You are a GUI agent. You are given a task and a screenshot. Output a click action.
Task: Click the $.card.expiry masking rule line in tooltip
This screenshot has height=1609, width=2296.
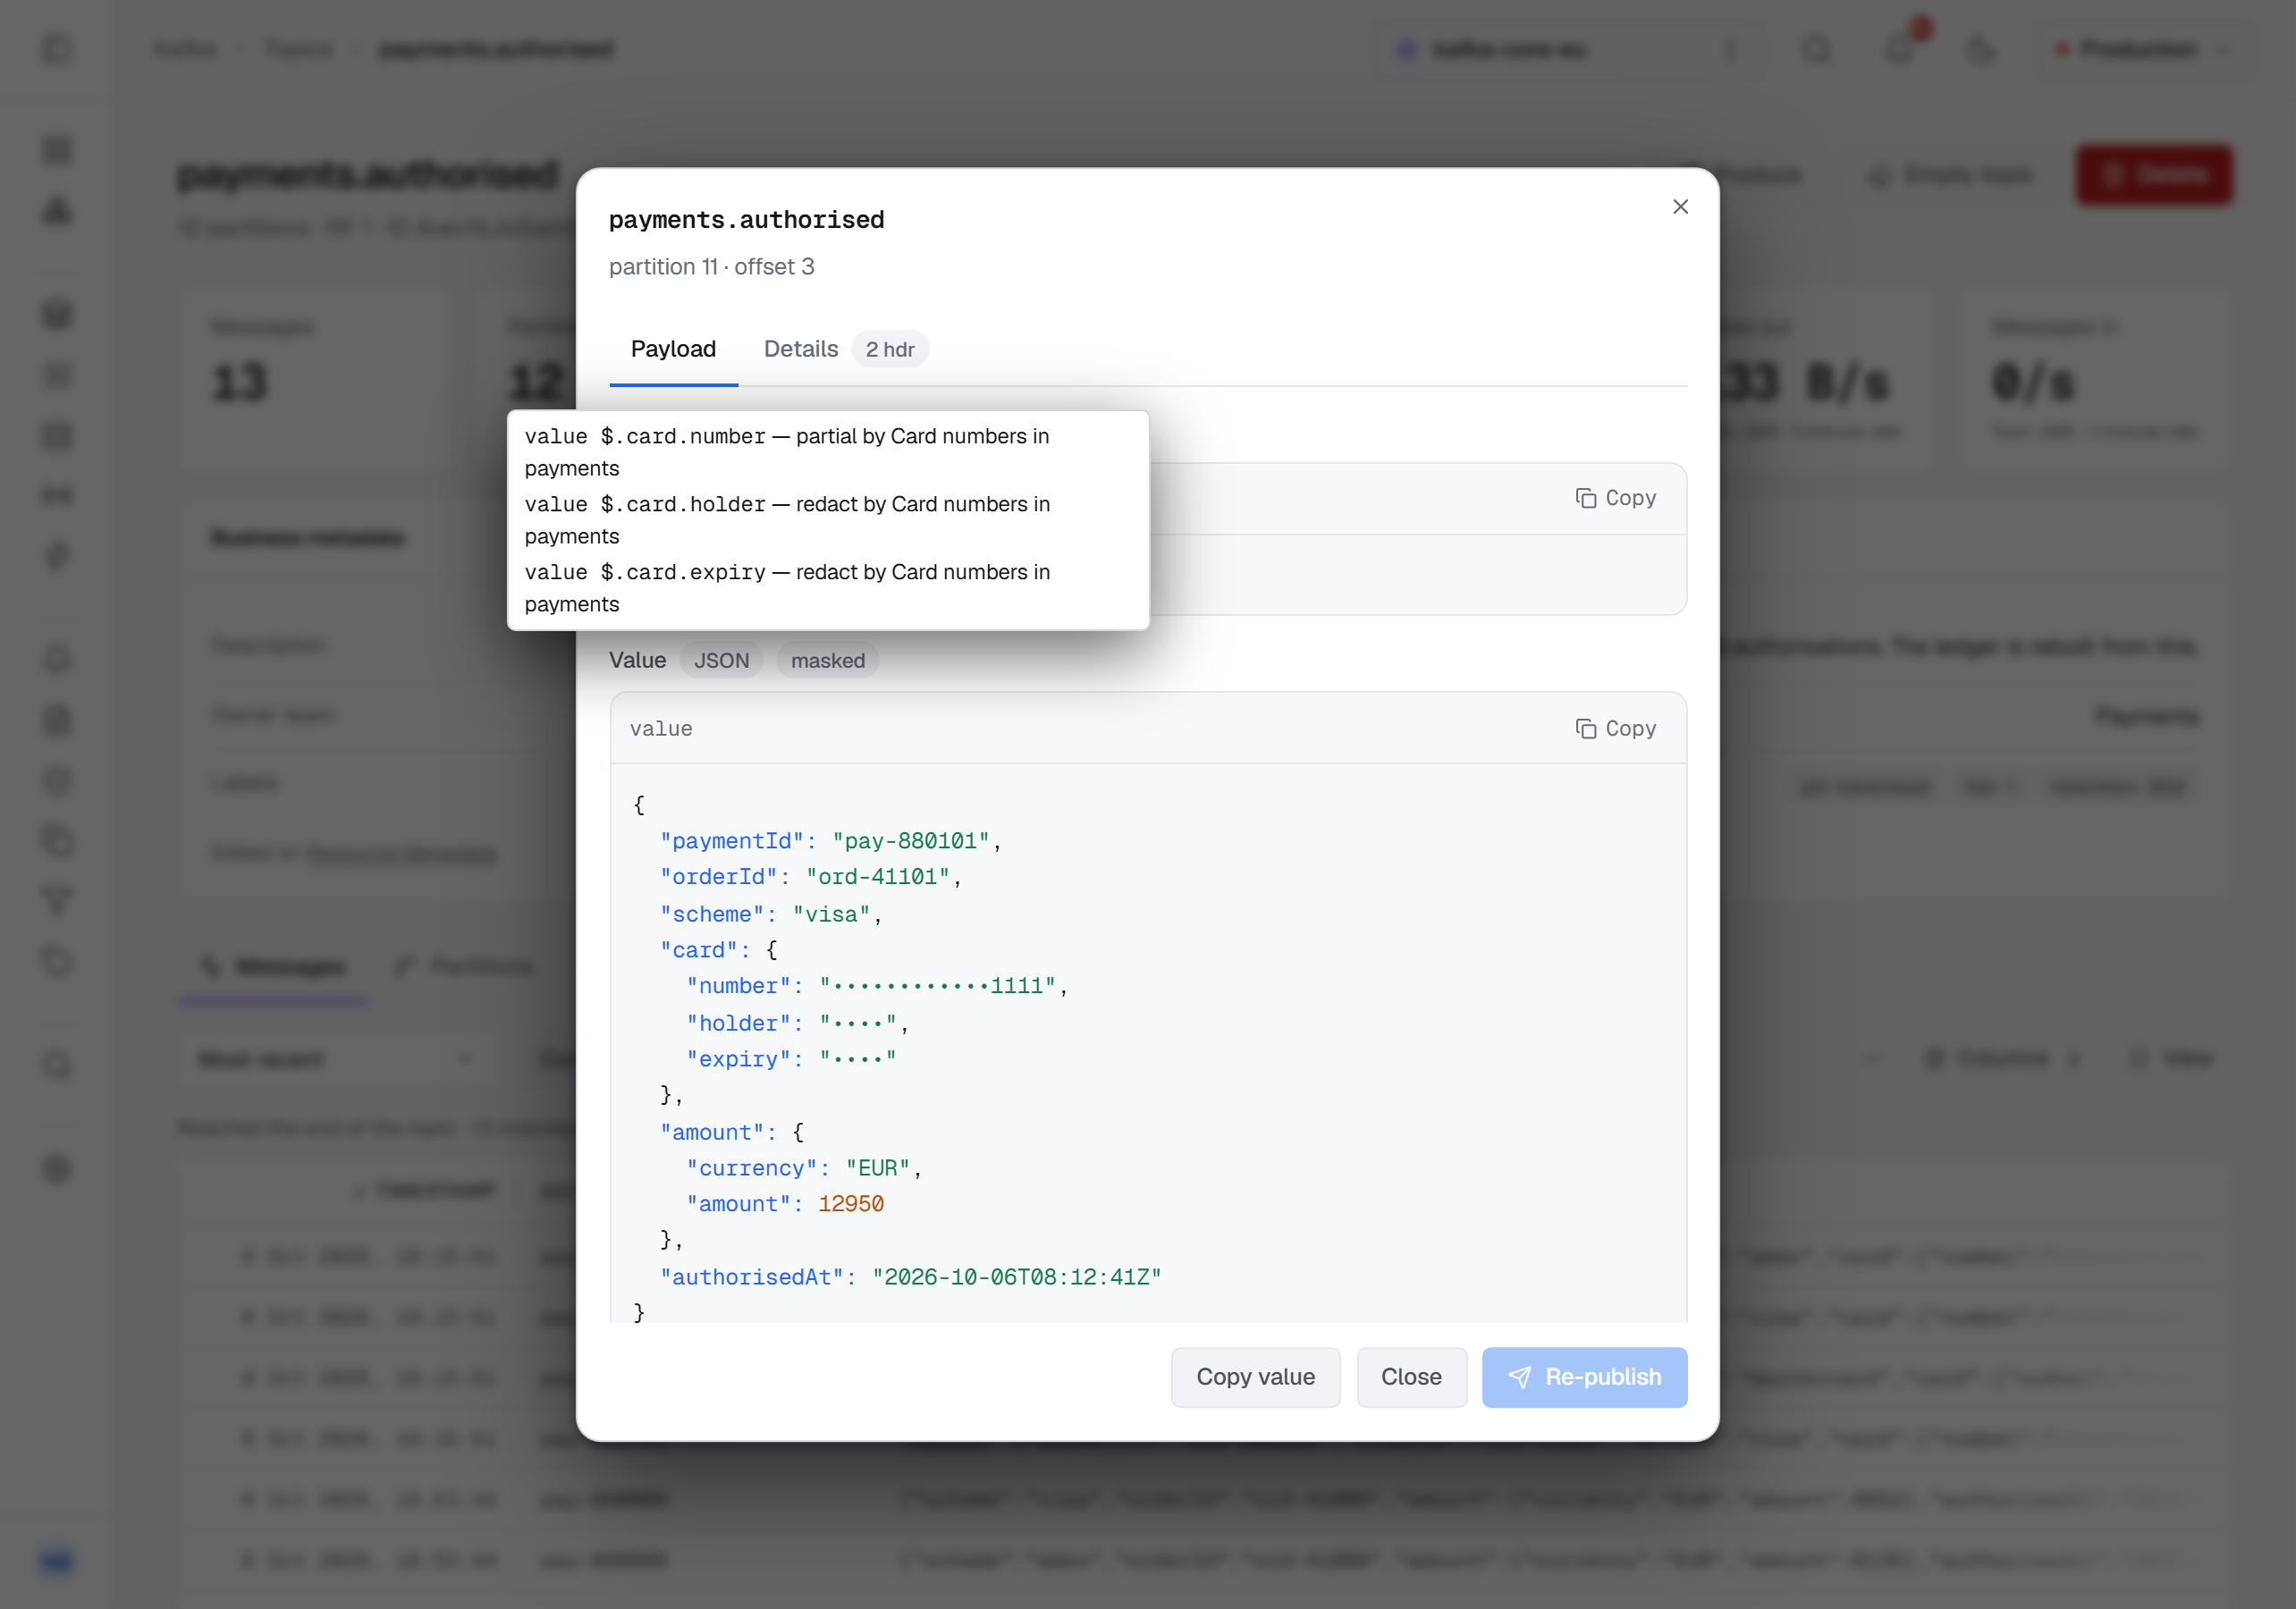787,588
